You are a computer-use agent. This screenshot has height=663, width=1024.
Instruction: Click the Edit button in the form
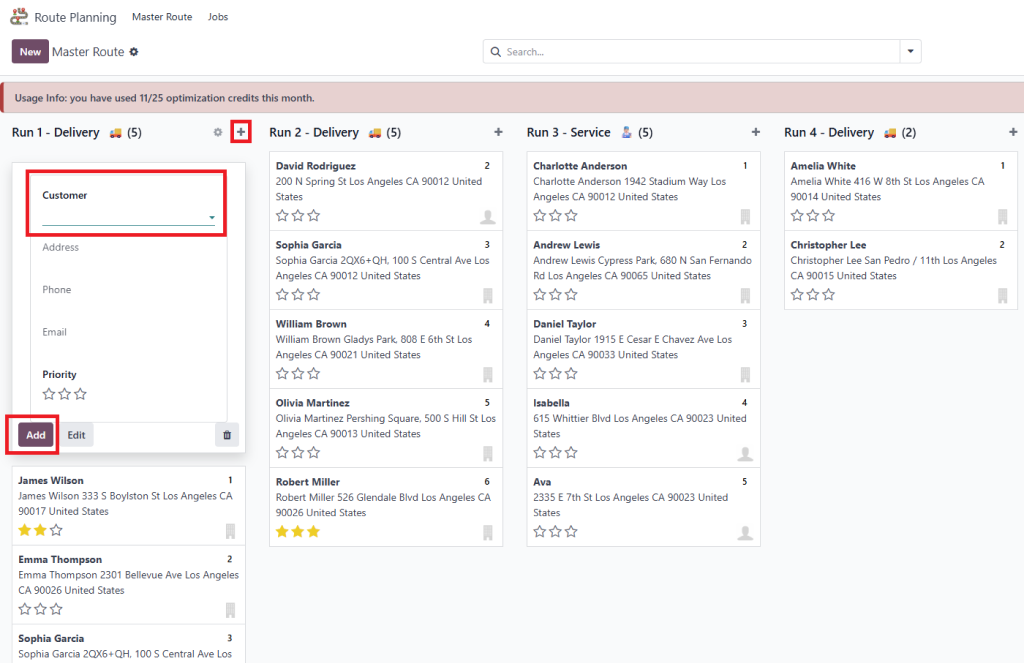[76, 435]
